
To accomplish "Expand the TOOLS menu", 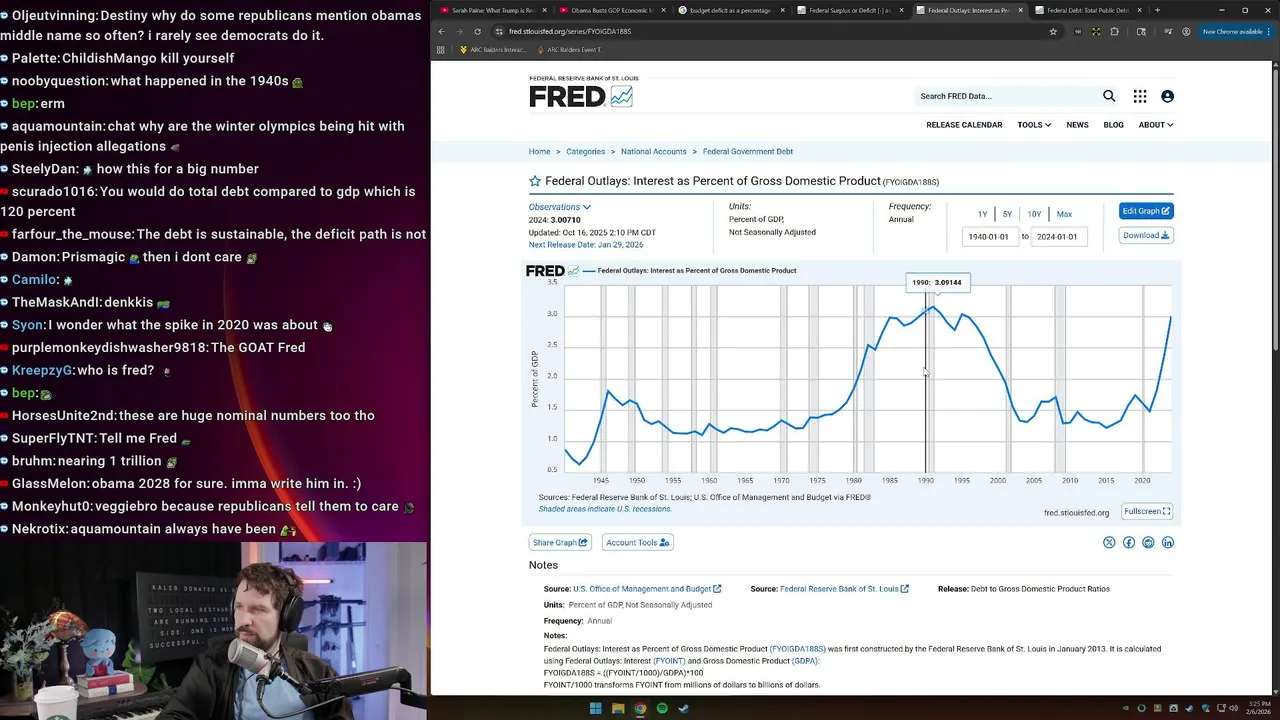I will click(x=1034, y=125).
